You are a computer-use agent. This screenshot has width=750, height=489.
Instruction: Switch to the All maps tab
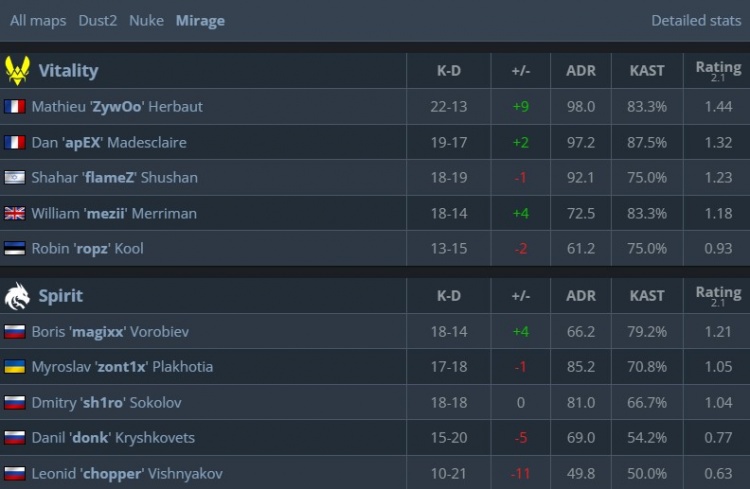[38, 20]
